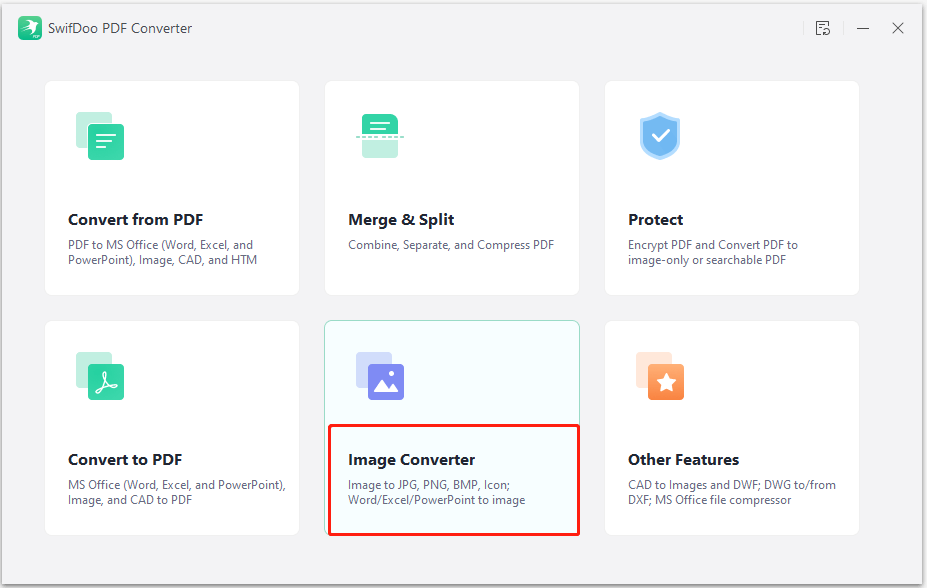Screen dimensions: 927x588
Task: Click 'CAD to Images and DWF' description
Action: tap(732, 492)
